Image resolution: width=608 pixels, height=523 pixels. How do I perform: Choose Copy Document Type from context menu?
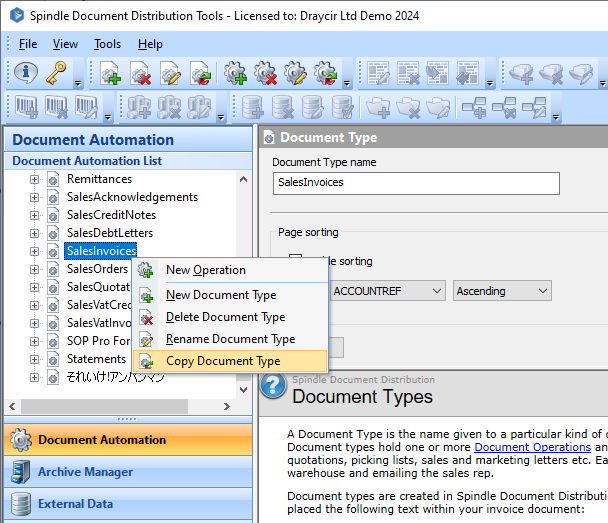[222, 361]
